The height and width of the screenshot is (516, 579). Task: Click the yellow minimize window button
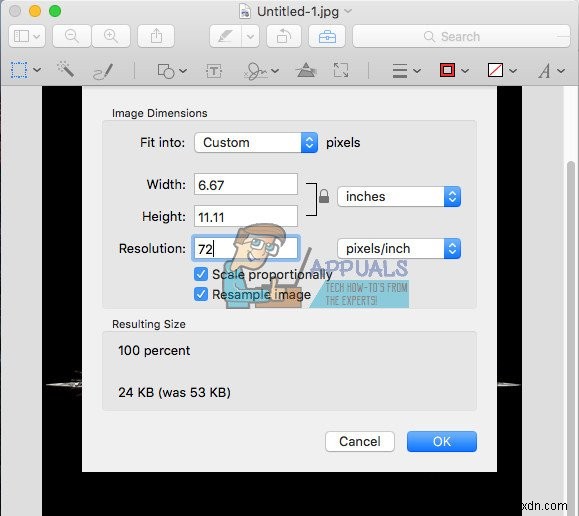(x=35, y=11)
